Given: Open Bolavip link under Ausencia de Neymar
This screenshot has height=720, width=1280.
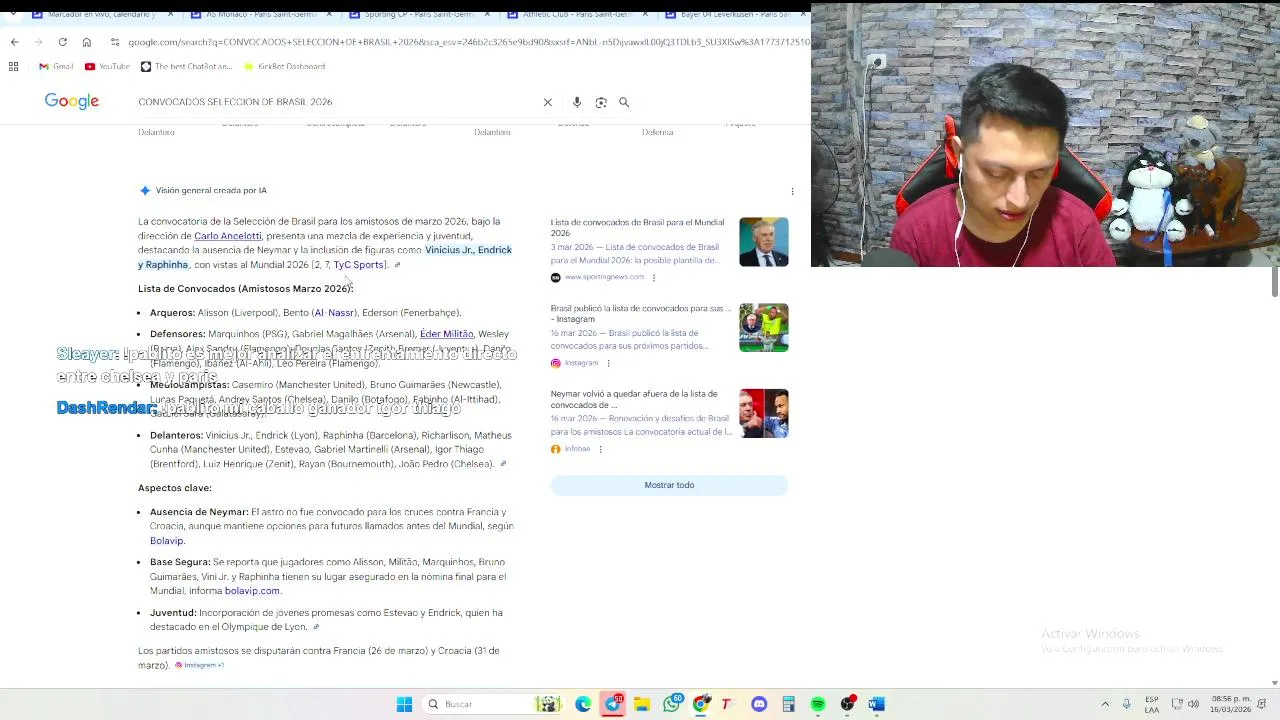Looking at the screenshot, I should coord(167,541).
